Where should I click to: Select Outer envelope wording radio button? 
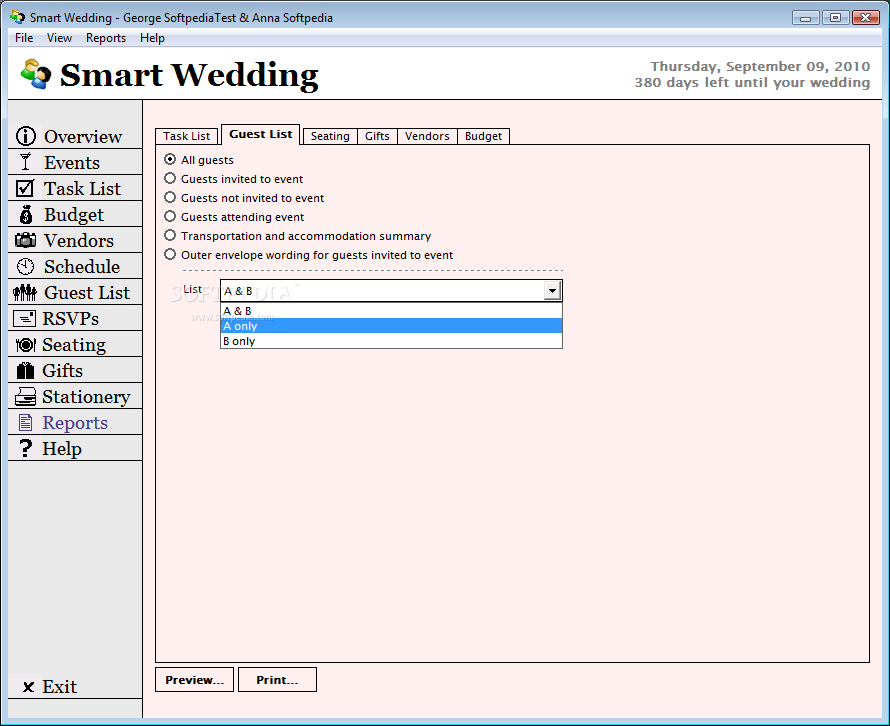(x=170, y=254)
